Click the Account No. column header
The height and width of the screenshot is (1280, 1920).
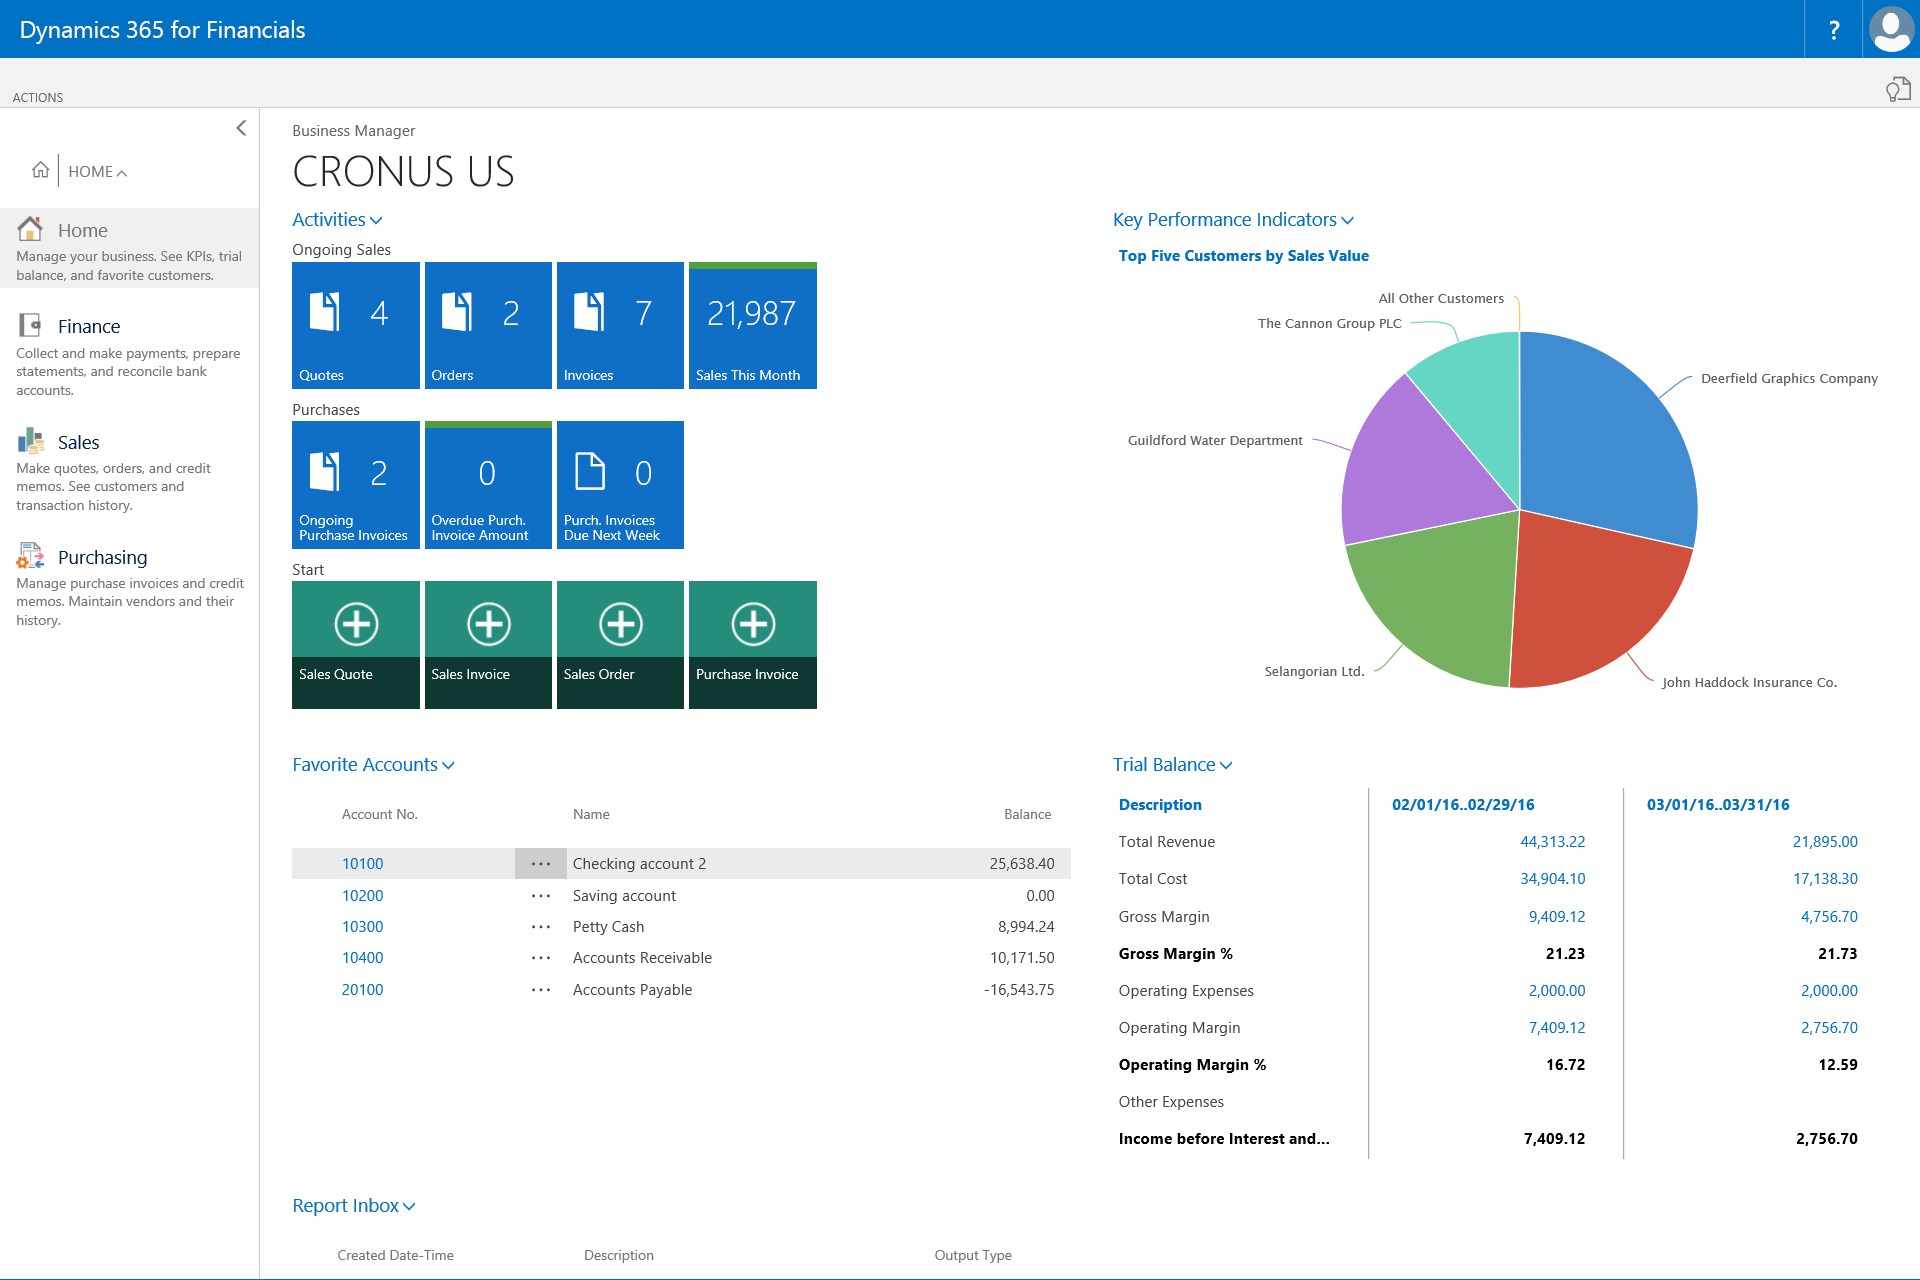click(380, 814)
